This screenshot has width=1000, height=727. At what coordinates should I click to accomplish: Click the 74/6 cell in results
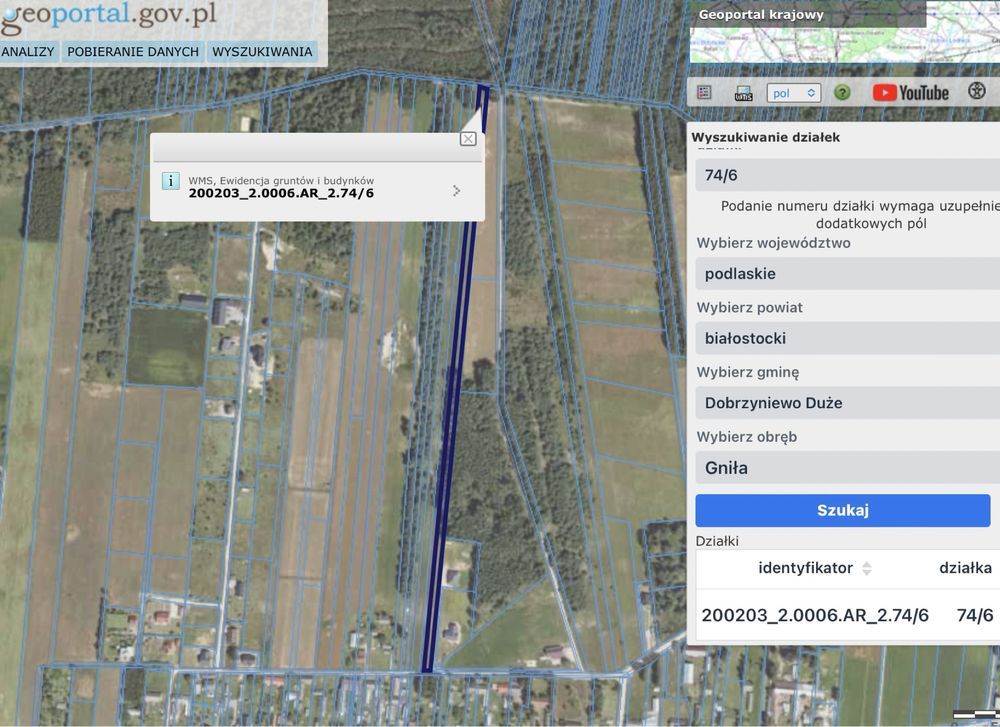pyautogui.click(x=974, y=615)
